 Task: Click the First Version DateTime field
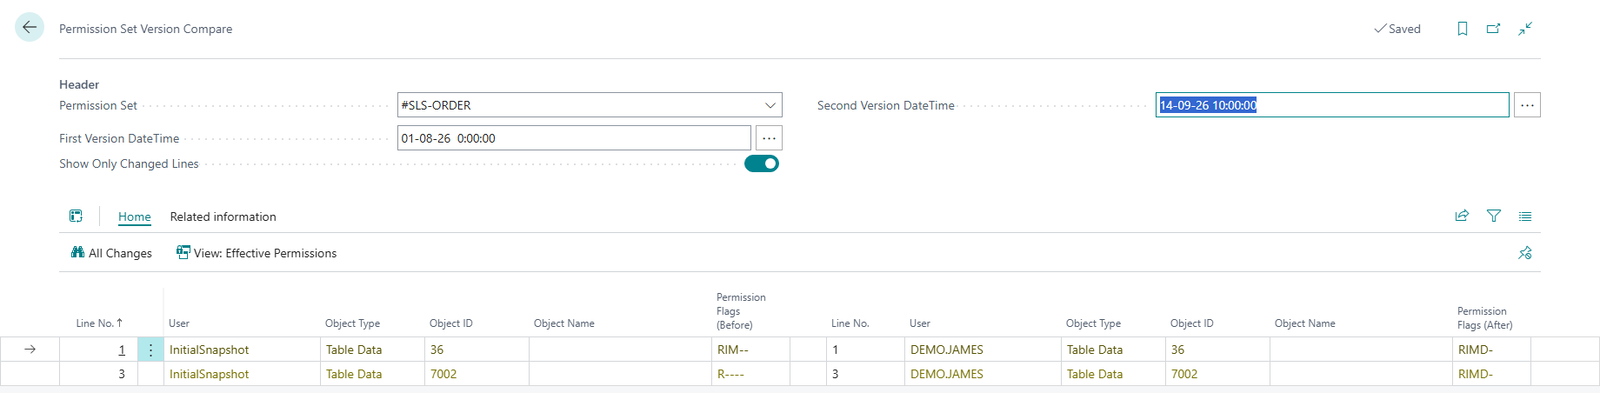tap(574, 138)
